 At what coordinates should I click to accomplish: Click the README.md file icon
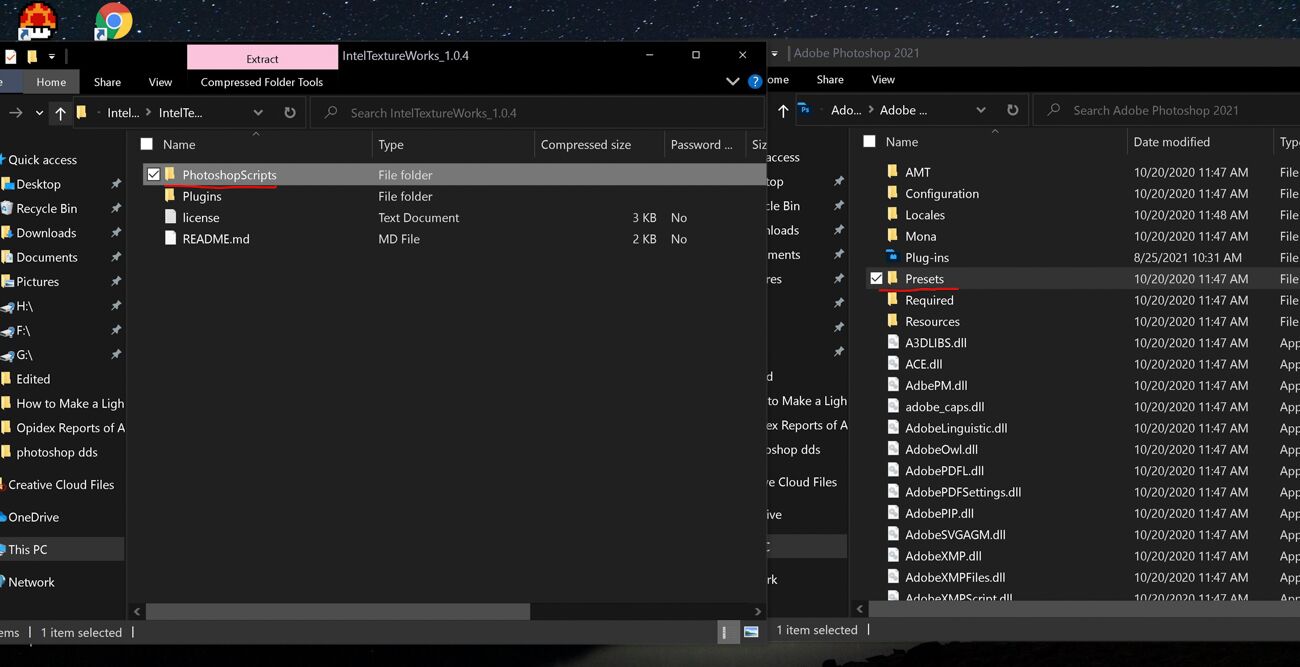(170, 239)
